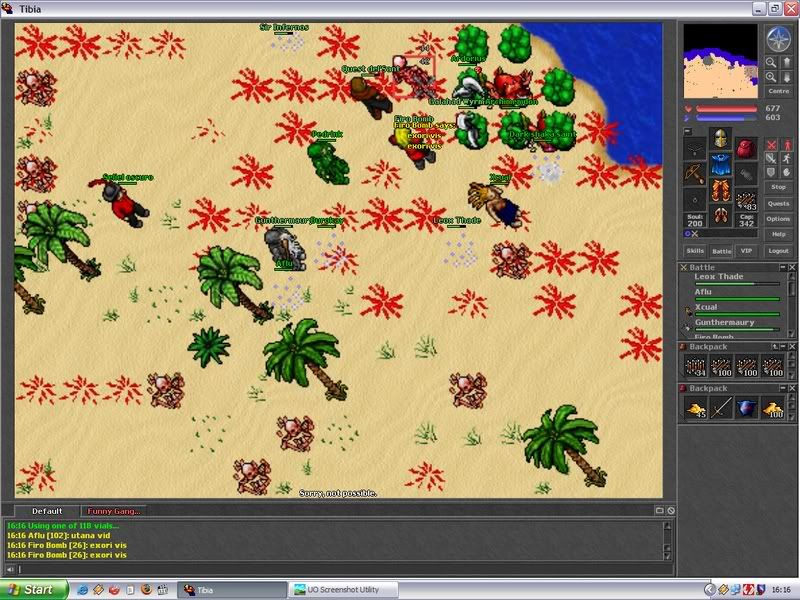Open the red backpack equipment slot
This screenshot has height=600, width=800.
[746, 148]
